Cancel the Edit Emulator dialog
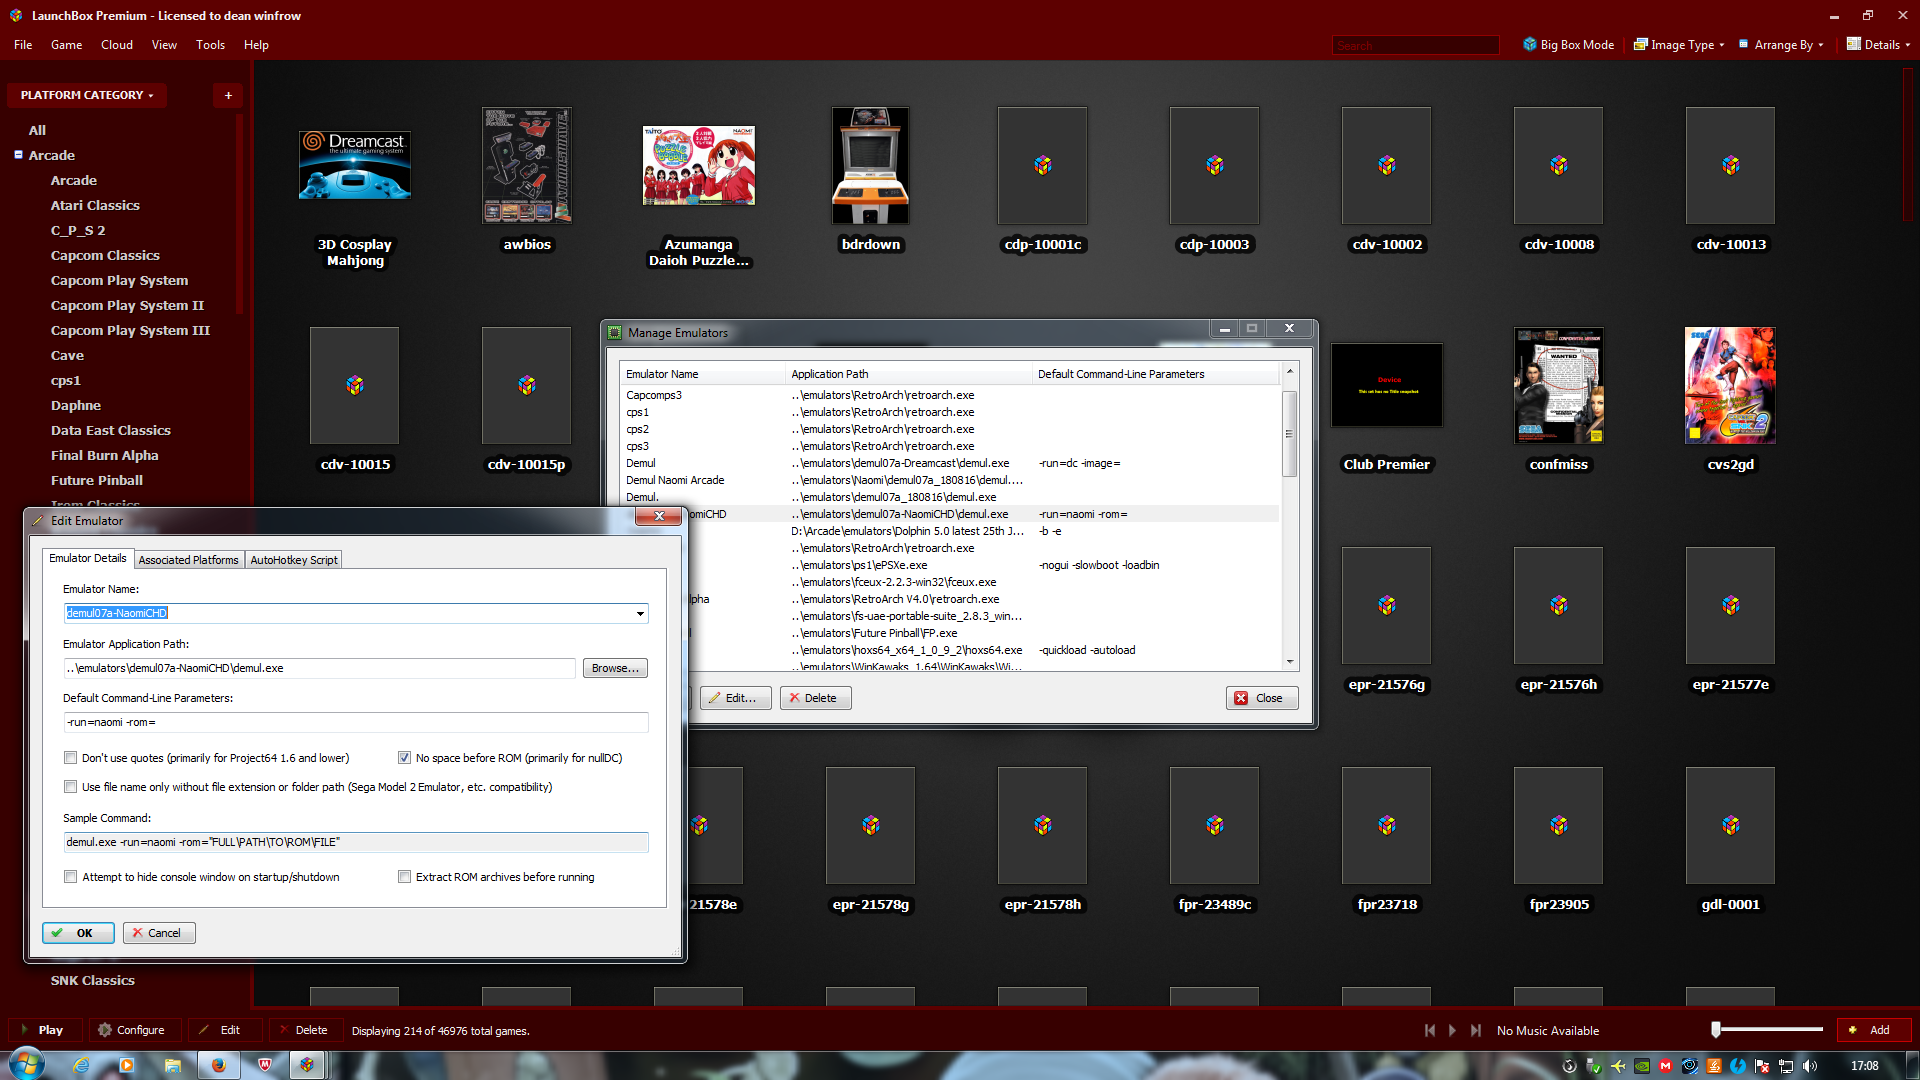1920x1080 pixels. [159, 933]
